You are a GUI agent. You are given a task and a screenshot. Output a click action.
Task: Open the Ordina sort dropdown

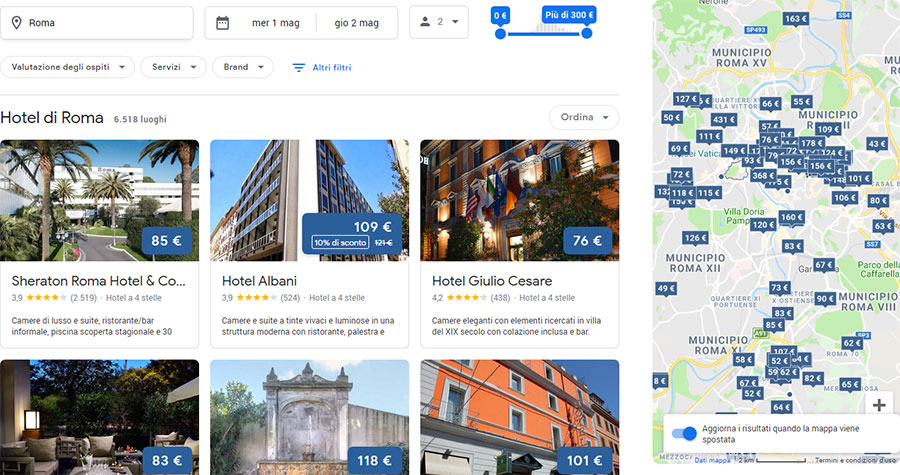pos(584,117)
